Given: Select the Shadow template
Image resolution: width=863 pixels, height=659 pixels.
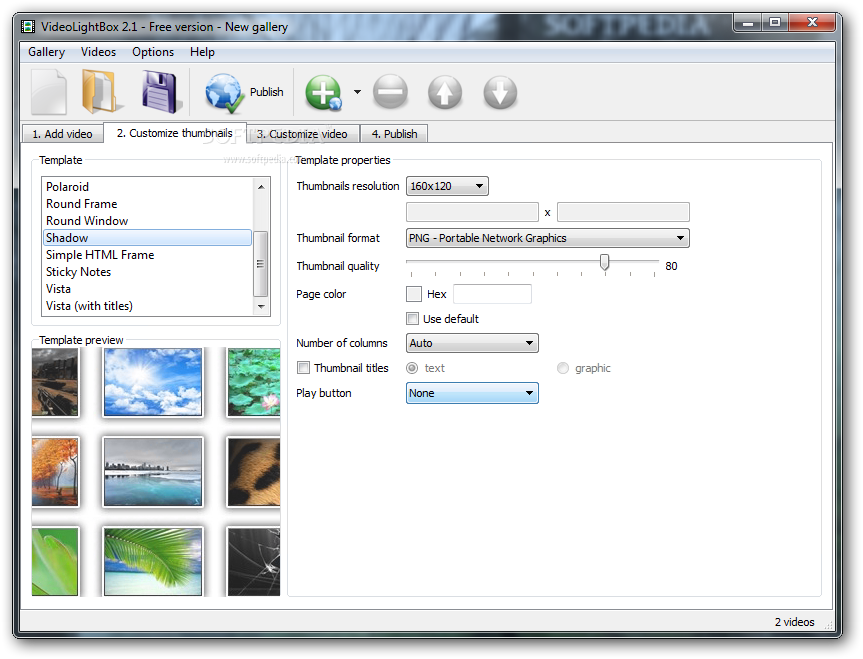Looking at the screenshot, I should [x=147, y=238].
